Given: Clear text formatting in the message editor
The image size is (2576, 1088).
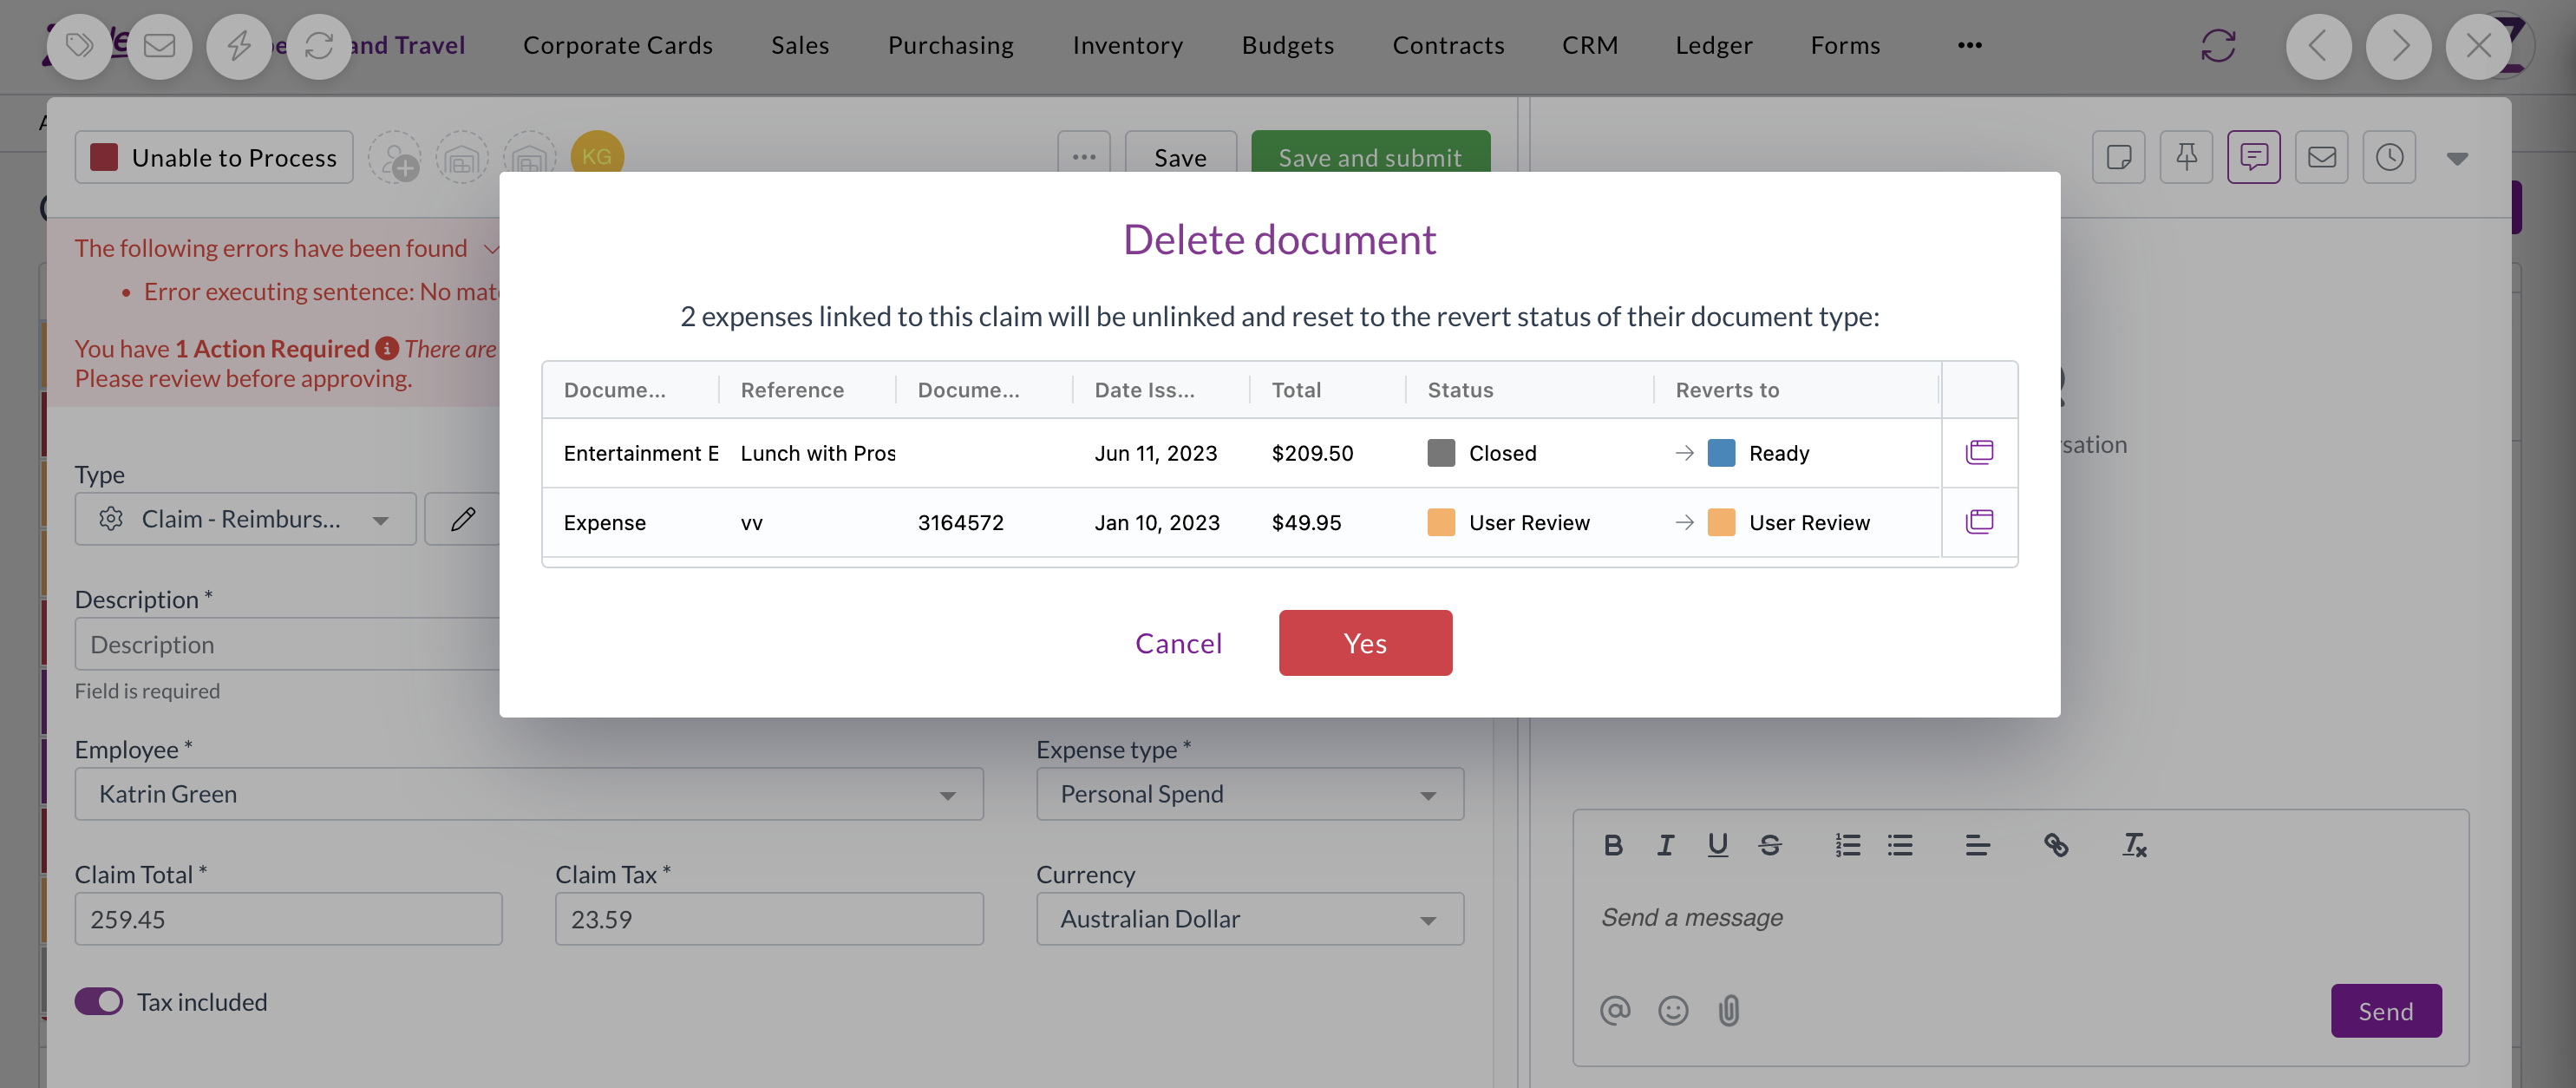Looking at the screenshot, I should tap(2134, 845).
